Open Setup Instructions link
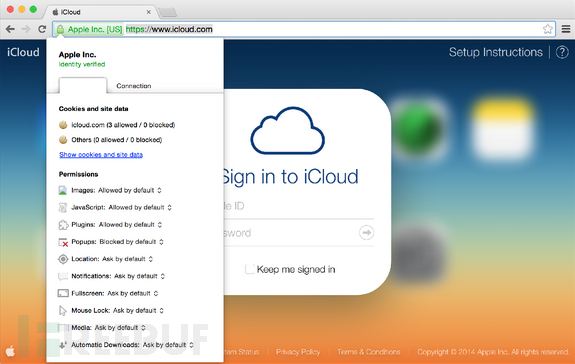 [495, 52]
